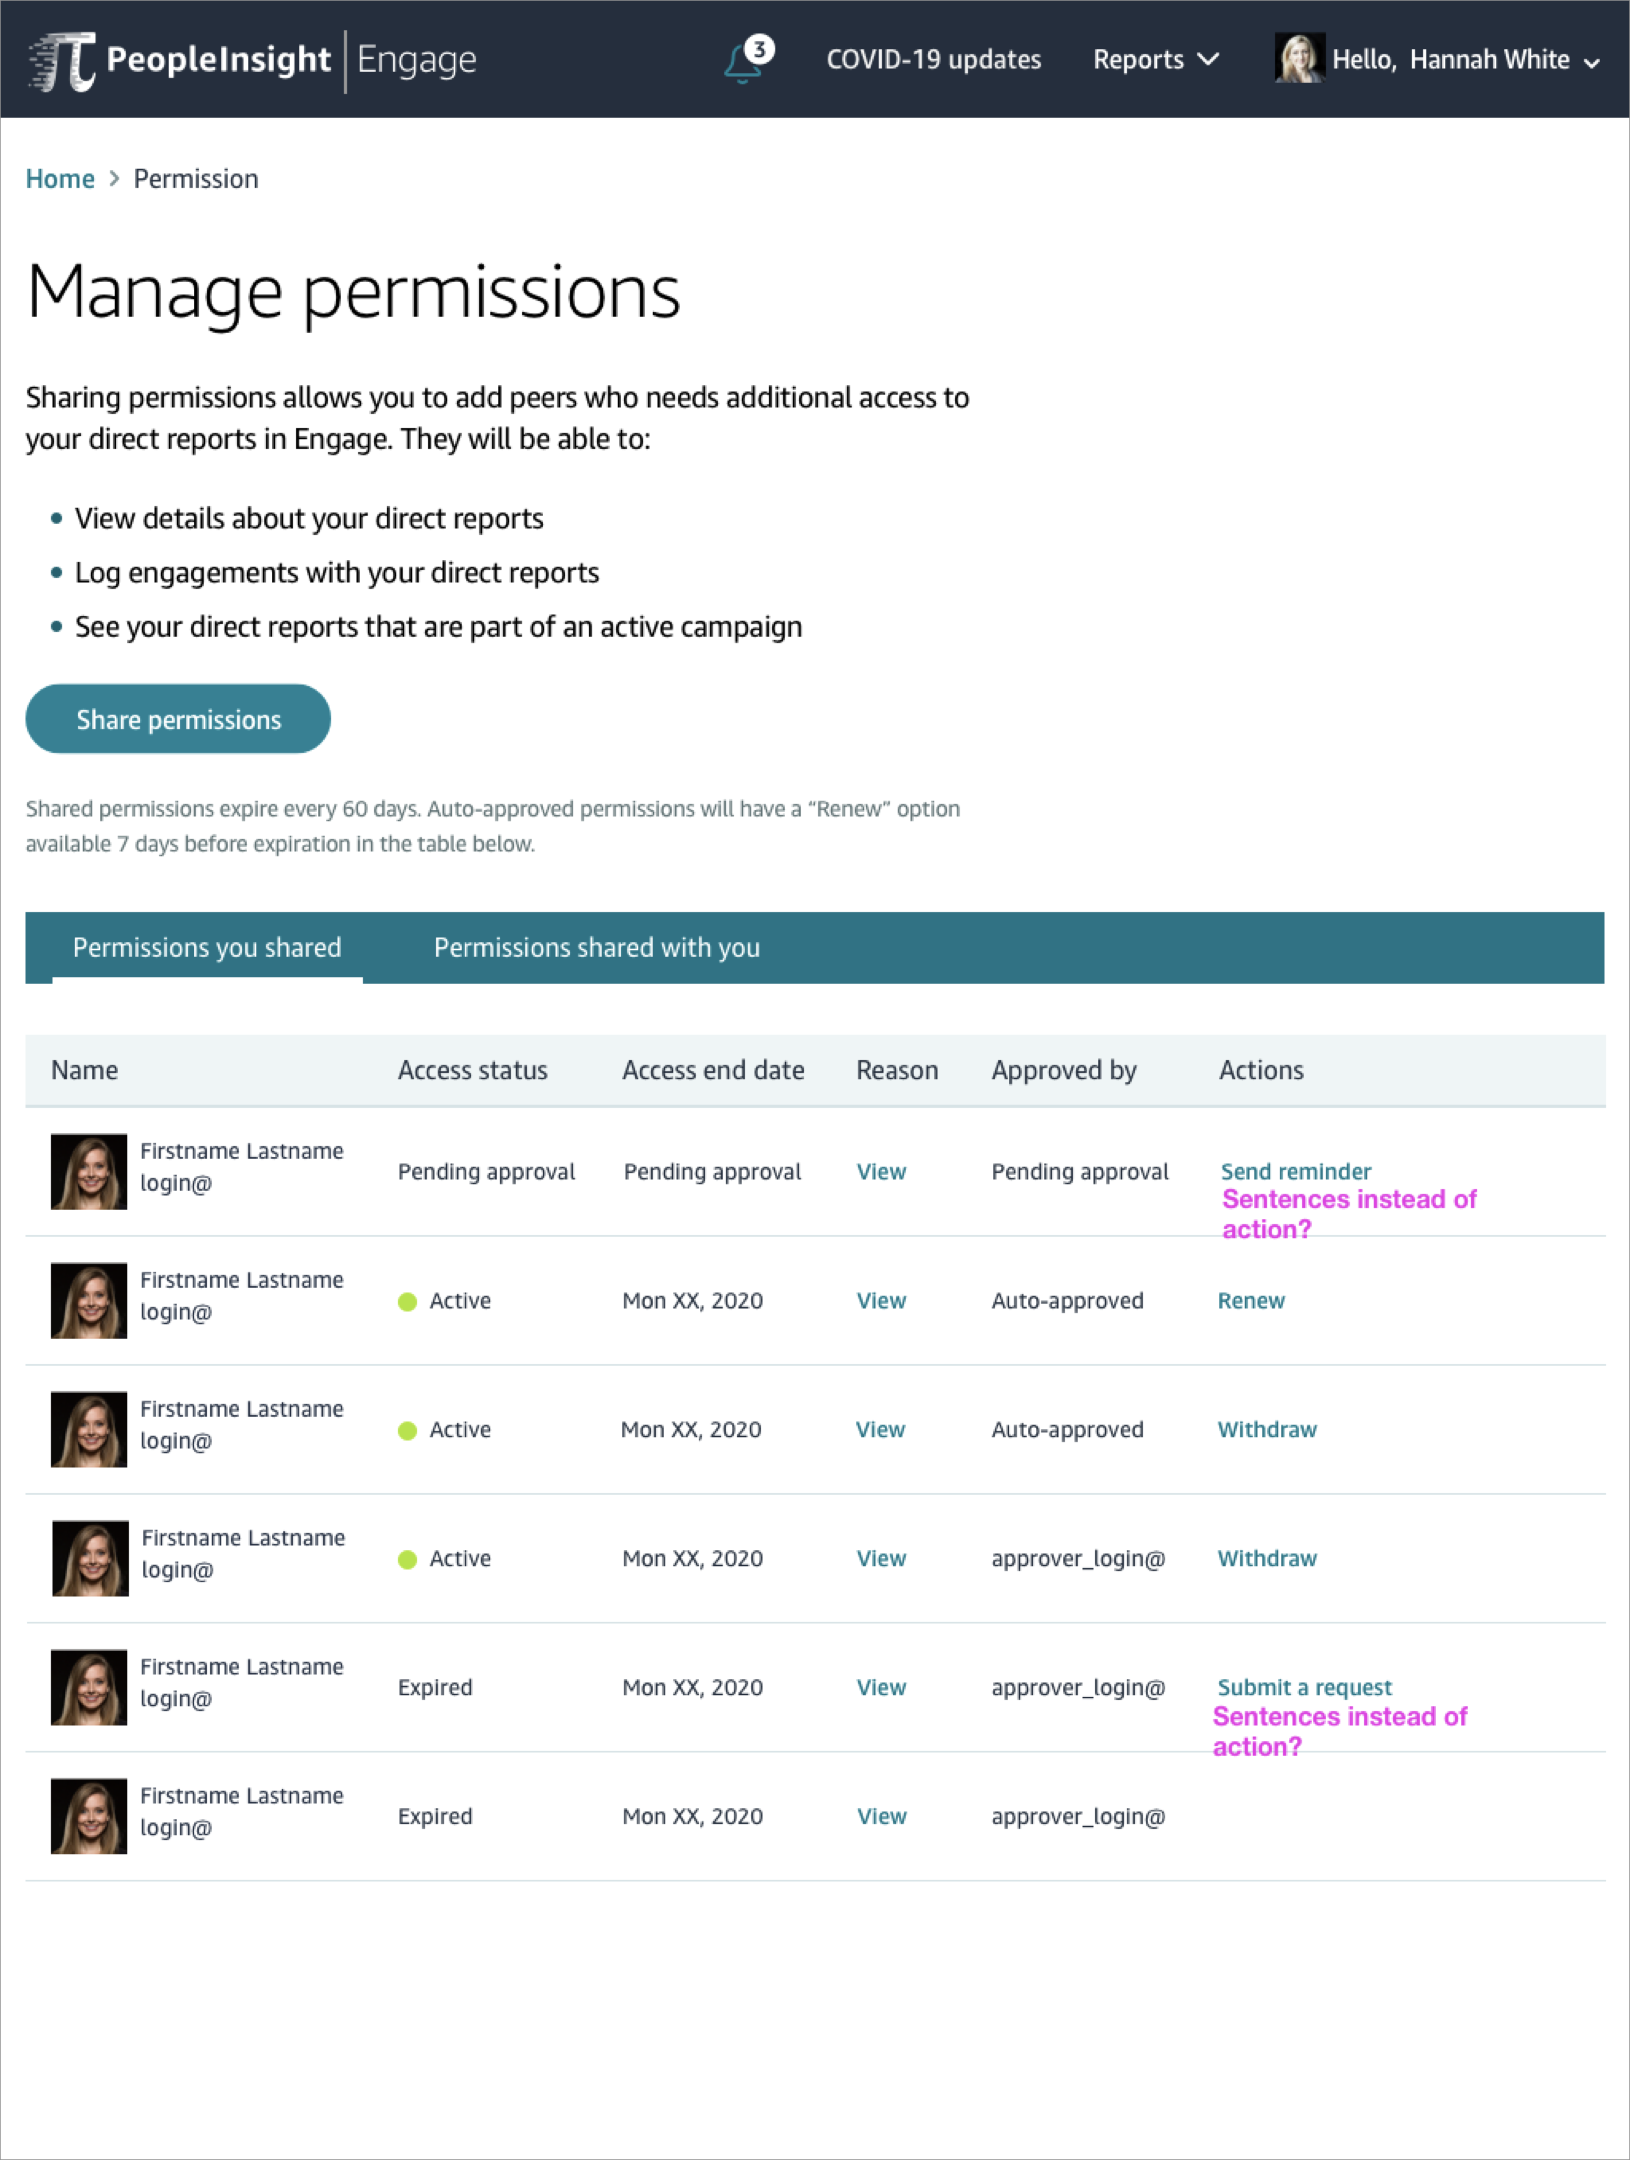The image size is (1630, 2160).
Task: Expand the Reports dropdown menu
Action: point(1155,60)
